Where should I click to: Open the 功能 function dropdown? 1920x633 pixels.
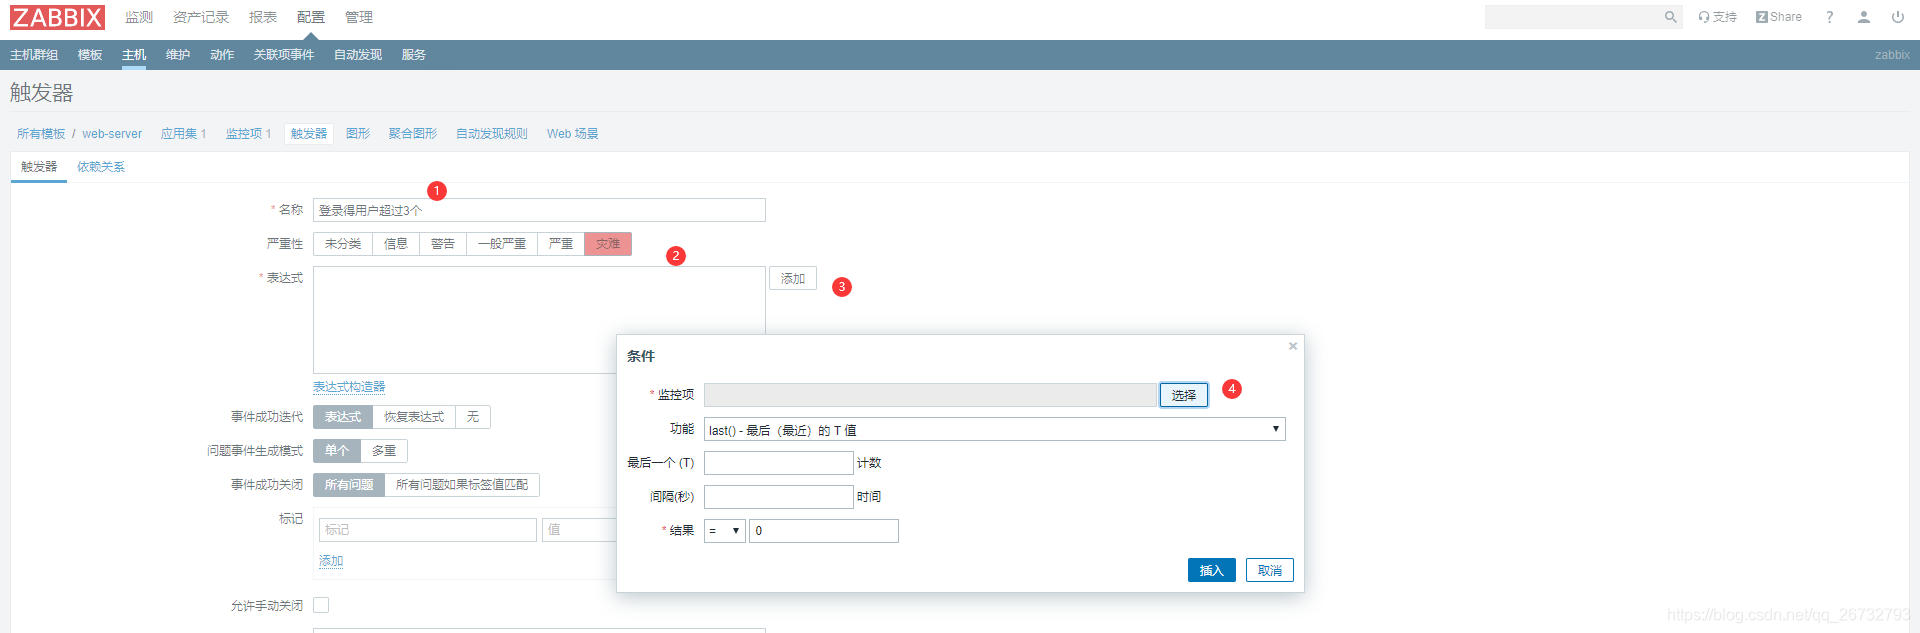click(x=995, y=430)
